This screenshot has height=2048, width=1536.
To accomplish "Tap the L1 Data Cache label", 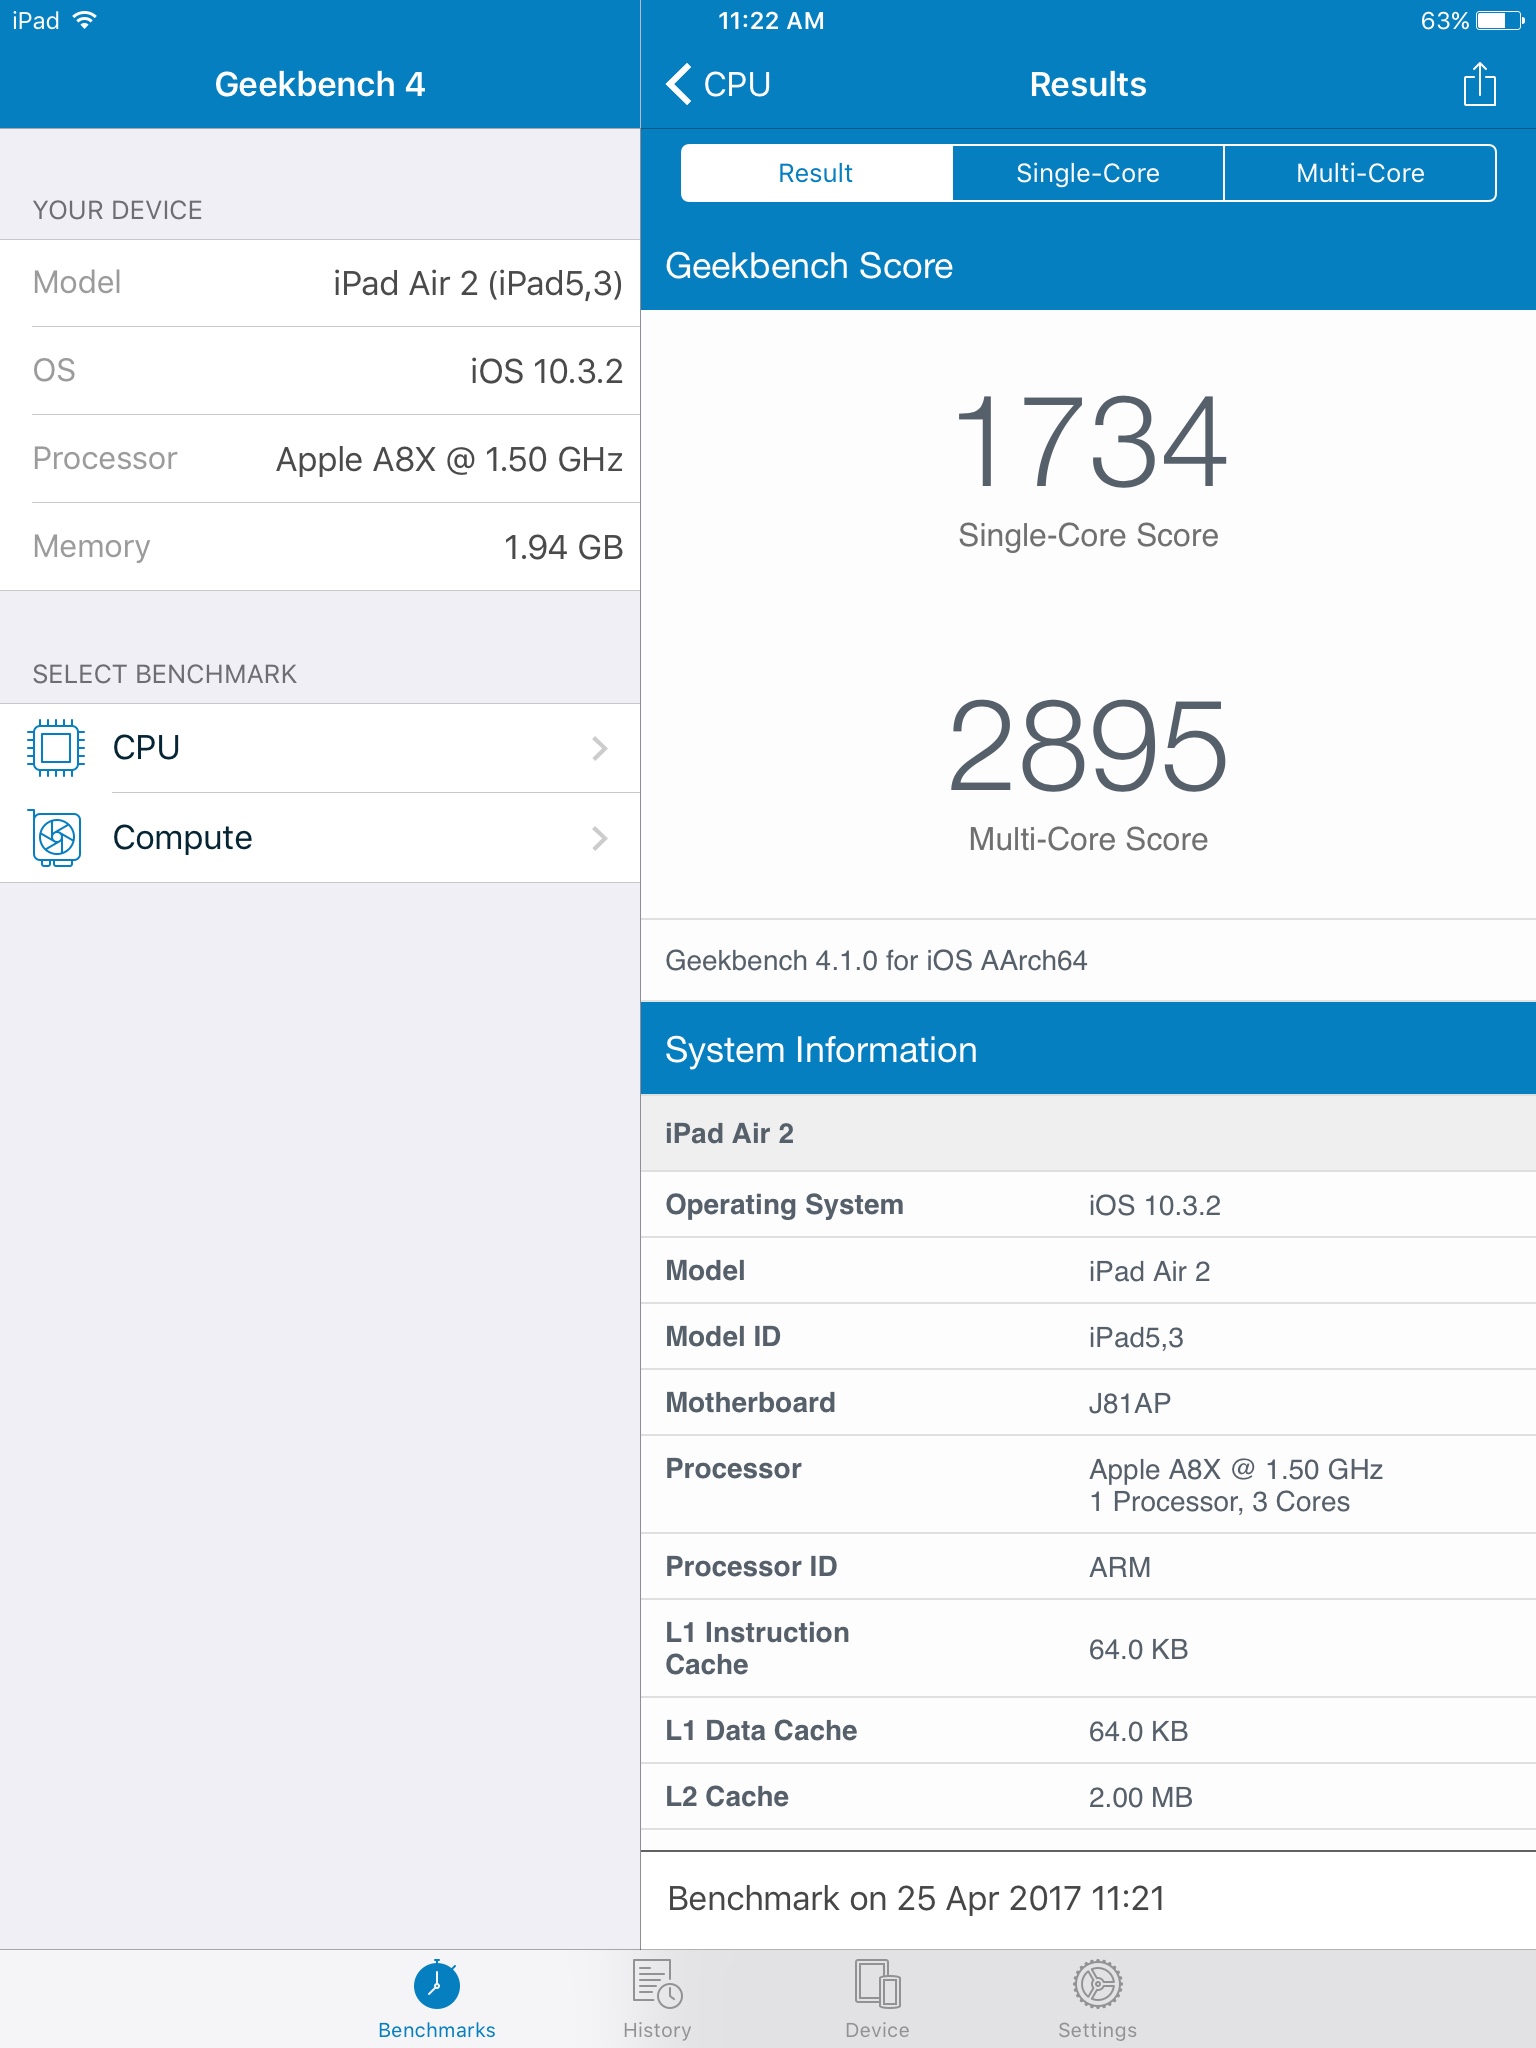I will tap(761, 1731).
